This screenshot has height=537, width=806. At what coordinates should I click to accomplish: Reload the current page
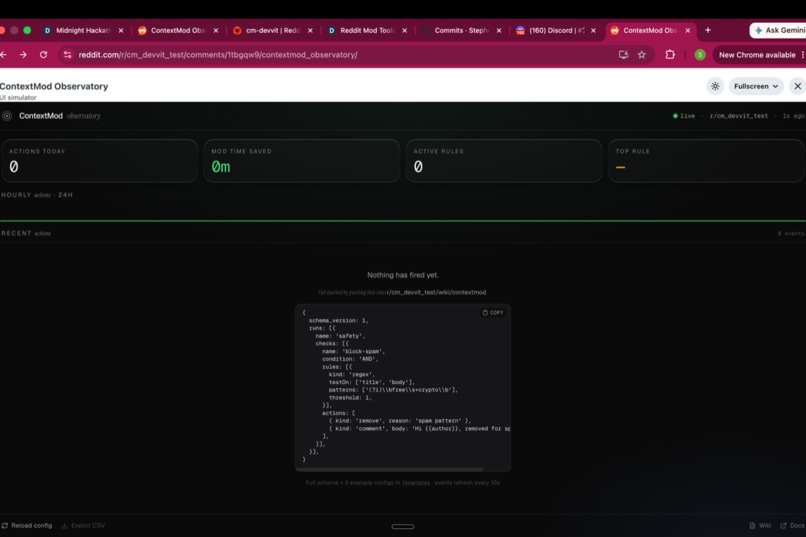tap(44, 54)
